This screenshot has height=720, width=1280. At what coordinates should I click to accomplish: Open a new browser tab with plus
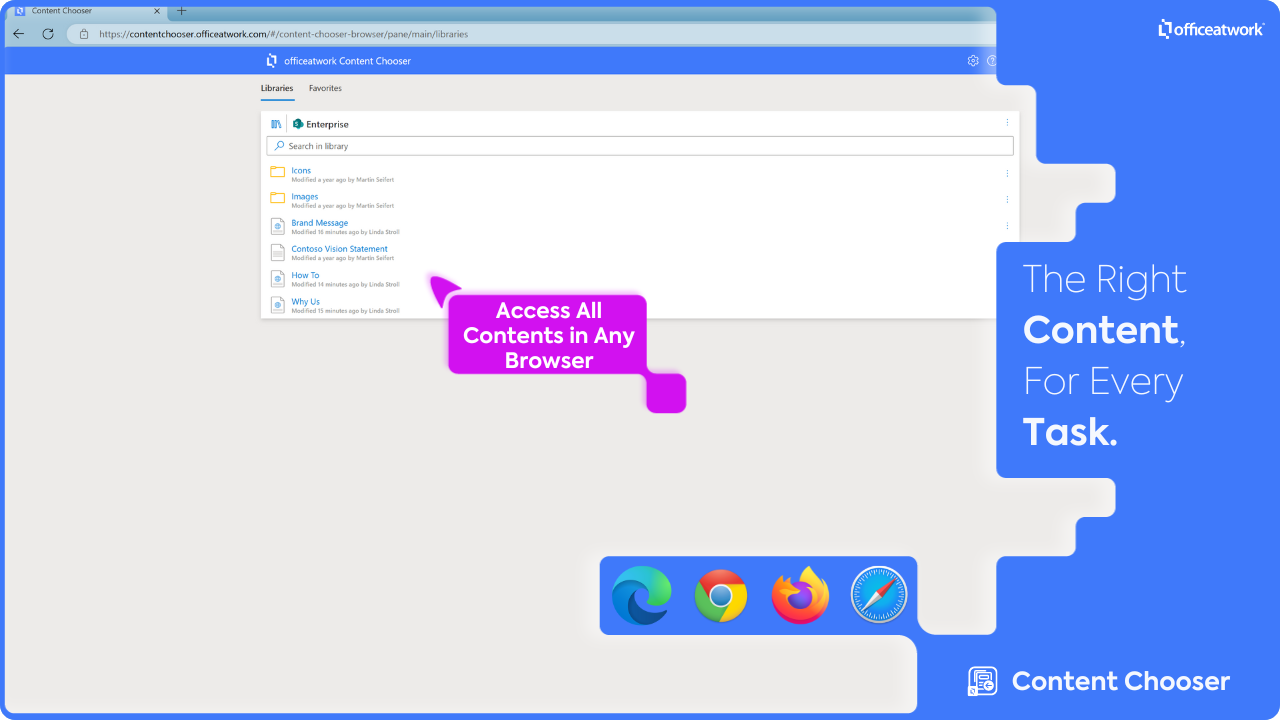[181, 11]
